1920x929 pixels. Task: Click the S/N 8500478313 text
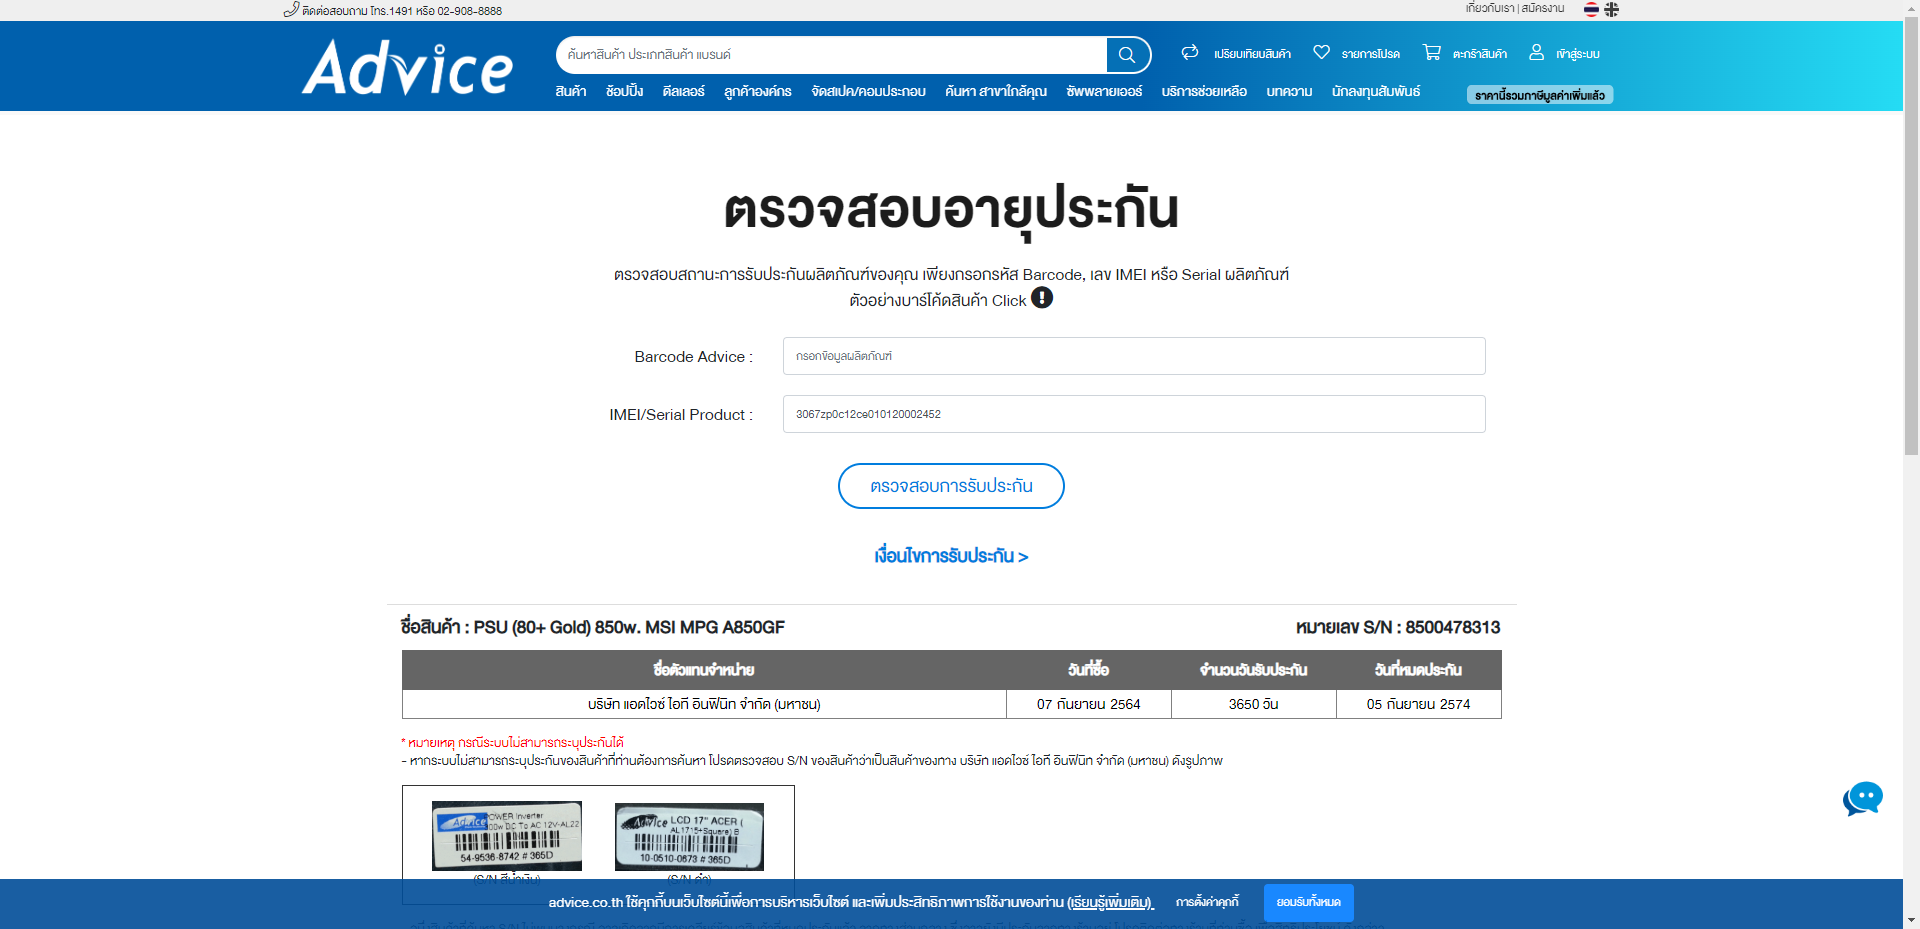[x=1398, y=627]
